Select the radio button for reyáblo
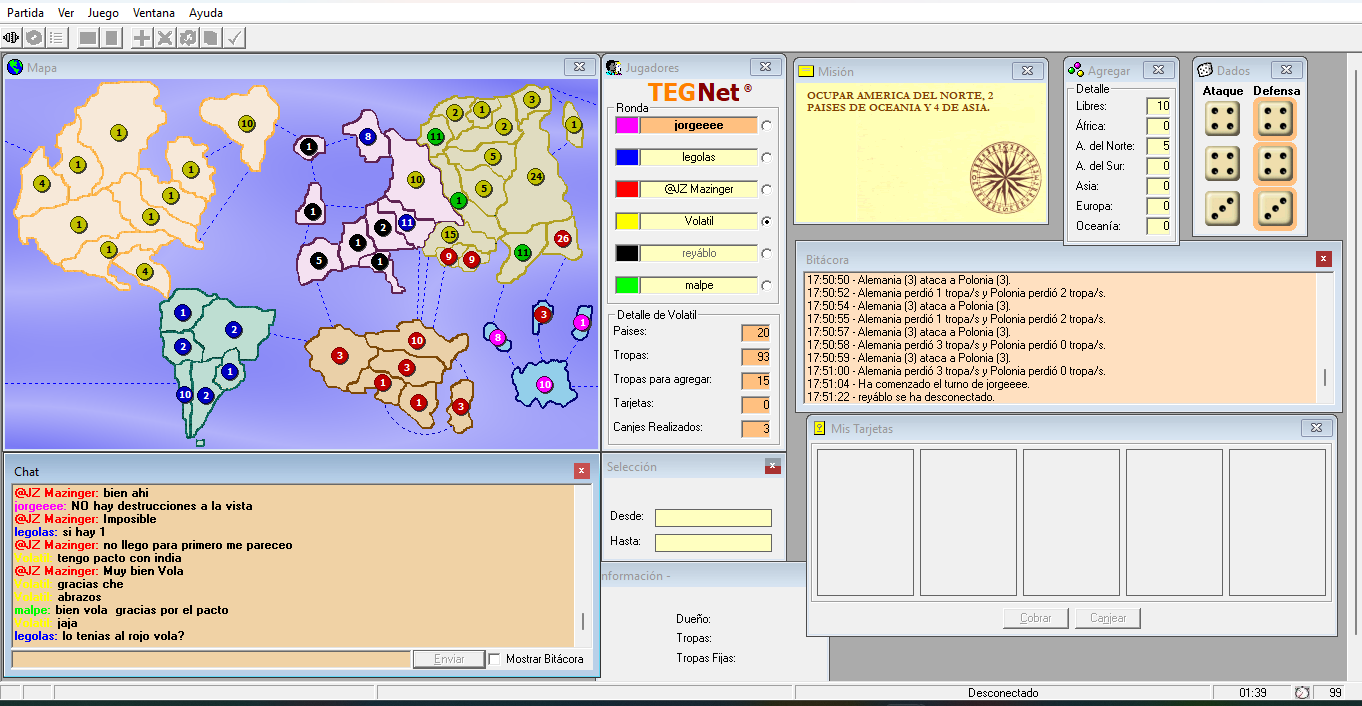1362x706 pixels. click(x=767, y=253)
